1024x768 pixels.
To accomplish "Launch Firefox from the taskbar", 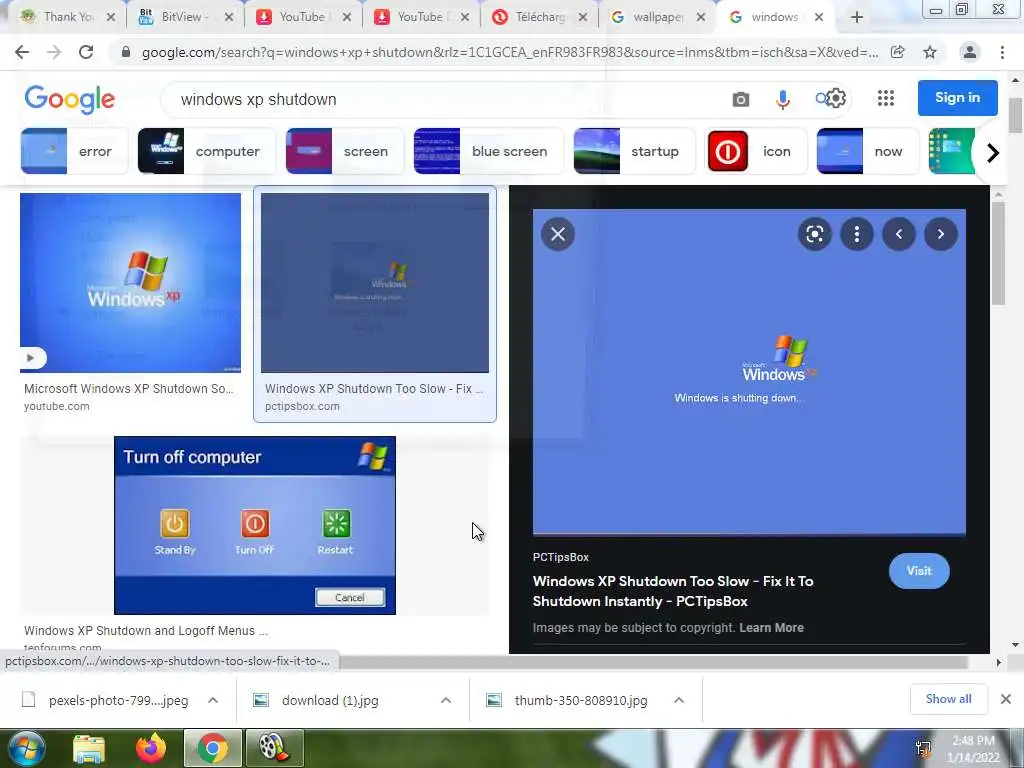I will (151, 748).
